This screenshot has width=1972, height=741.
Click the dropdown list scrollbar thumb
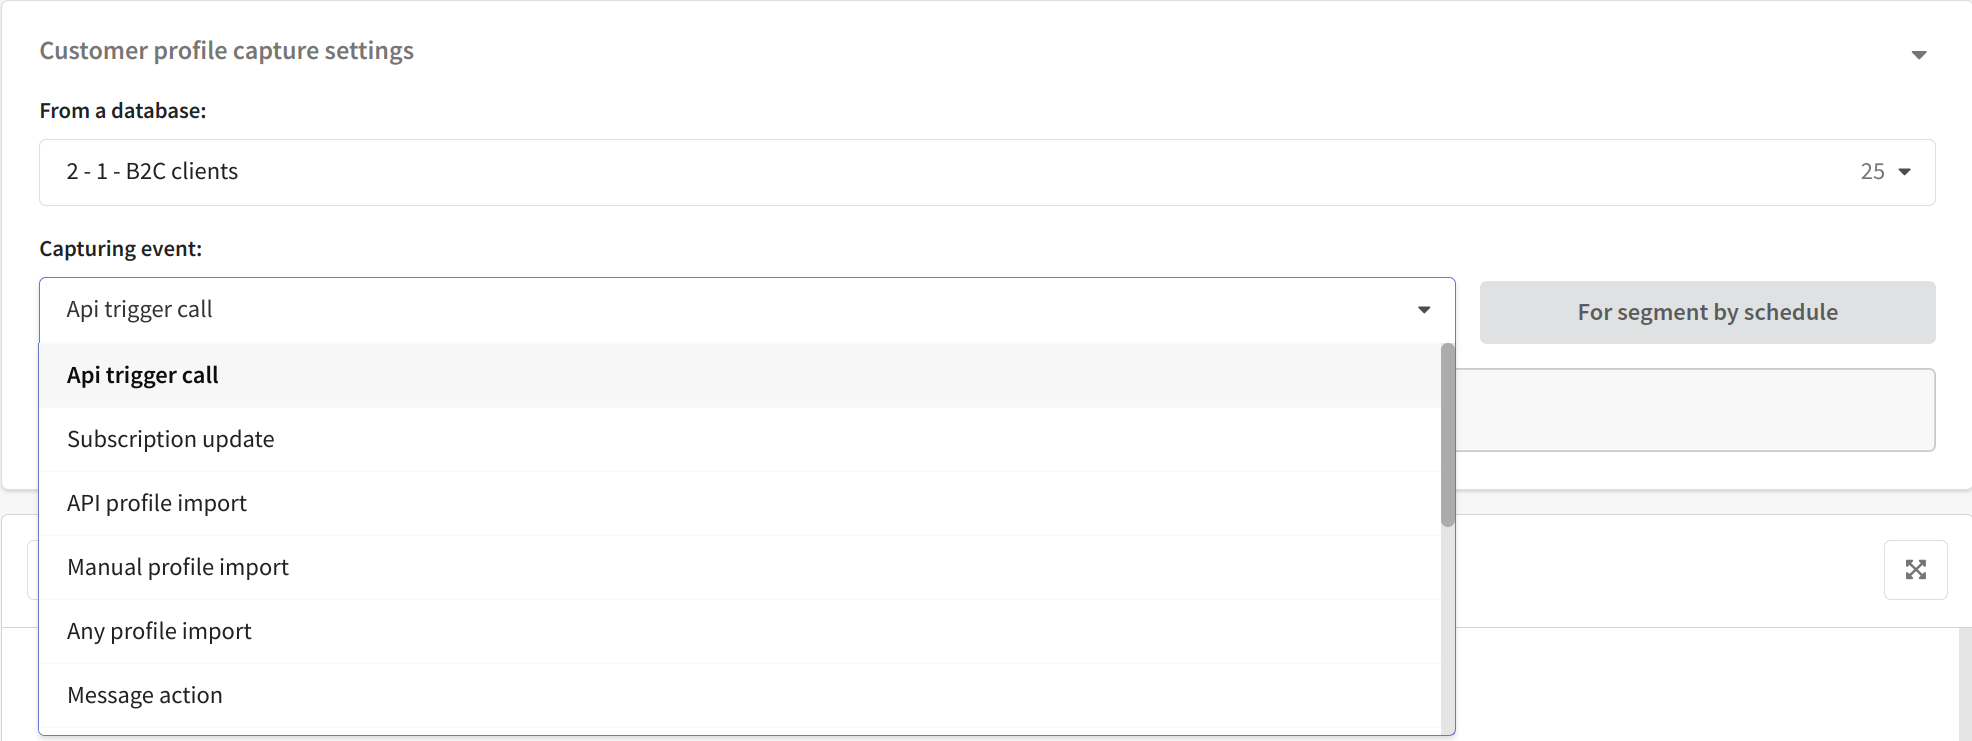(x=1447, y=435)
